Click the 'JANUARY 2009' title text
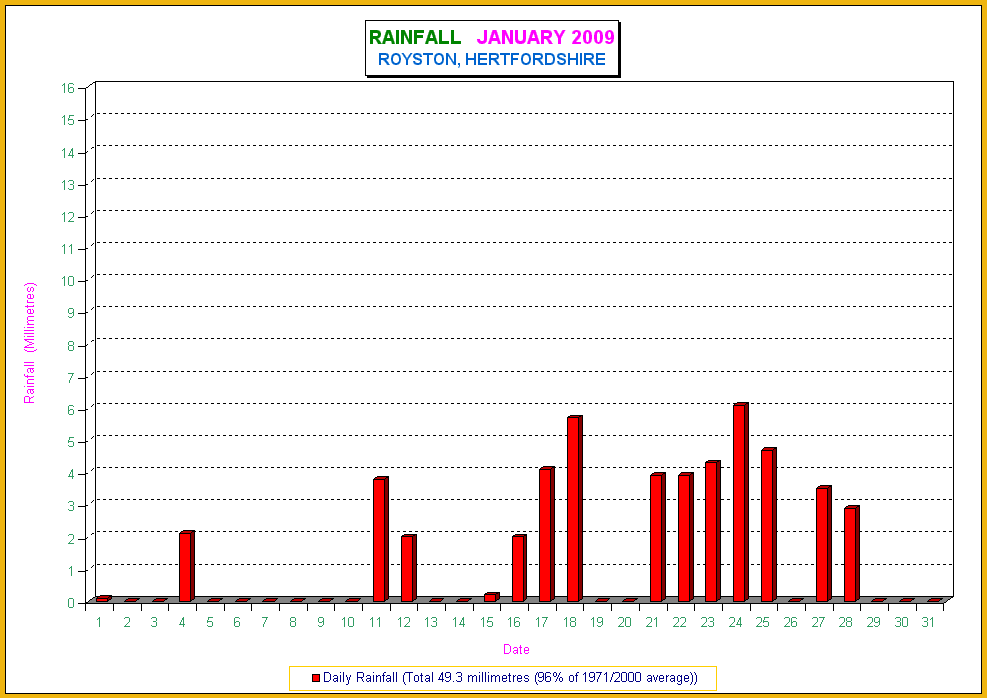 (545, 37)
